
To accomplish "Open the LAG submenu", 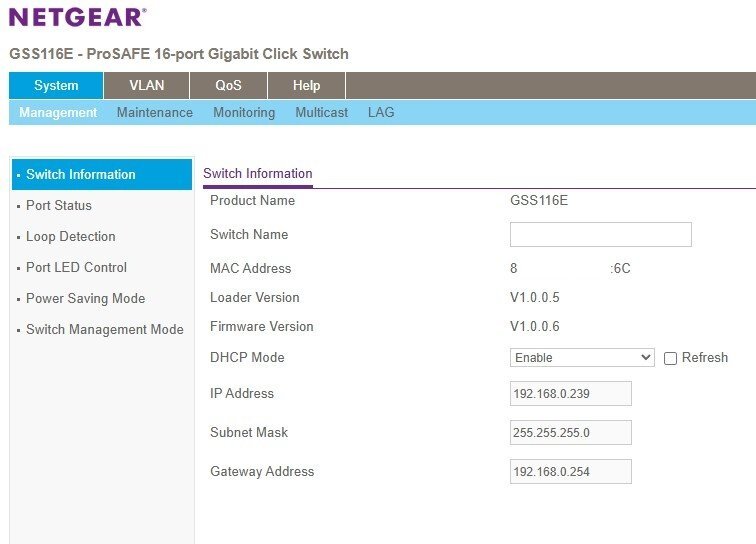I will click(x=381, y=112).
